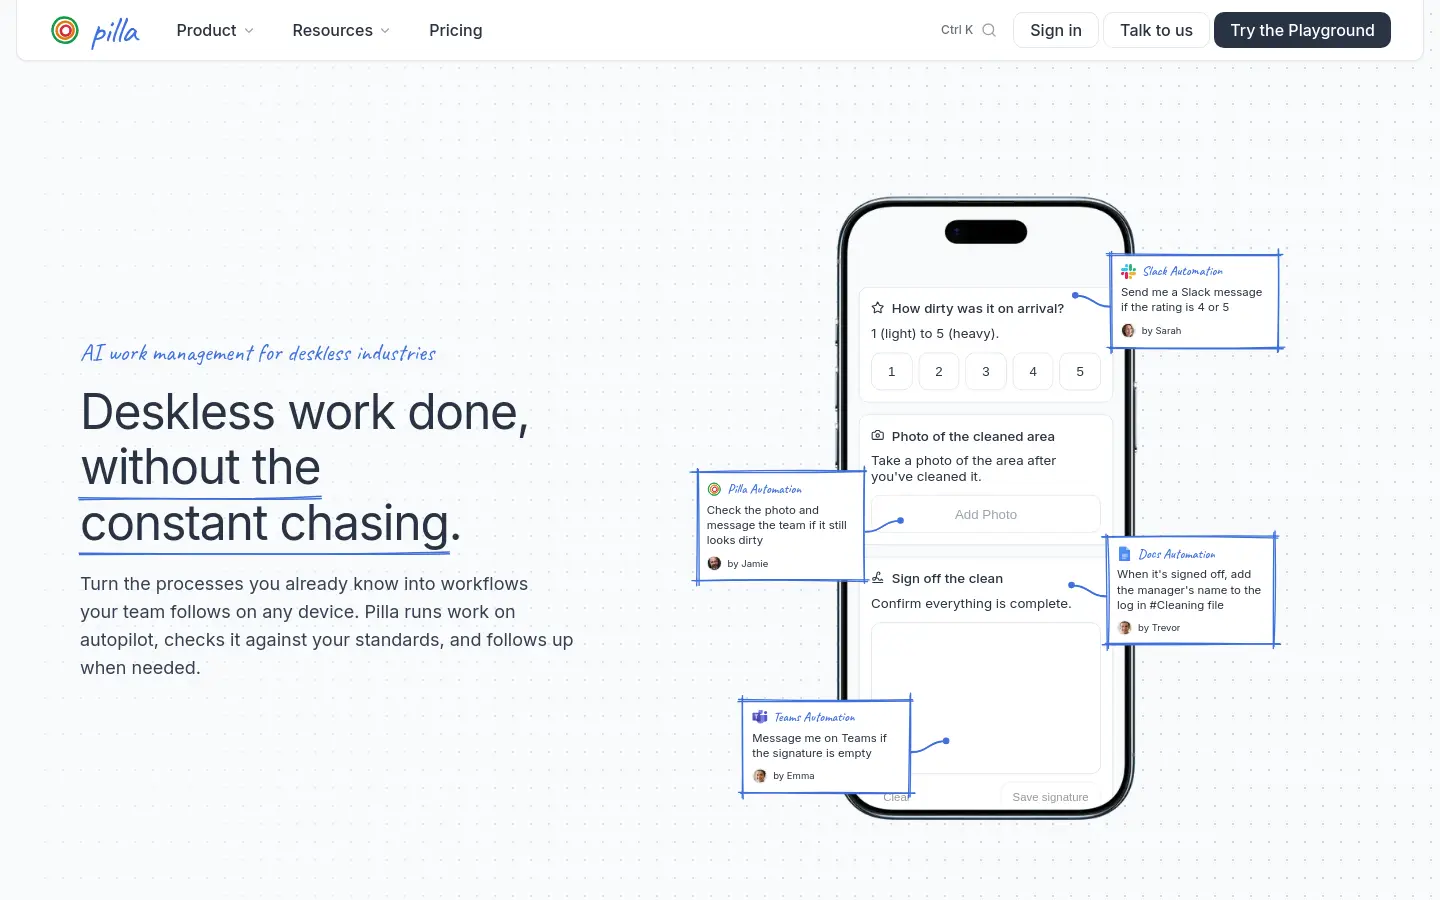1440x900 pixels.
Task: Expand the Product dropdown menu
Action: pyautogui.click(x=215, y=30)
